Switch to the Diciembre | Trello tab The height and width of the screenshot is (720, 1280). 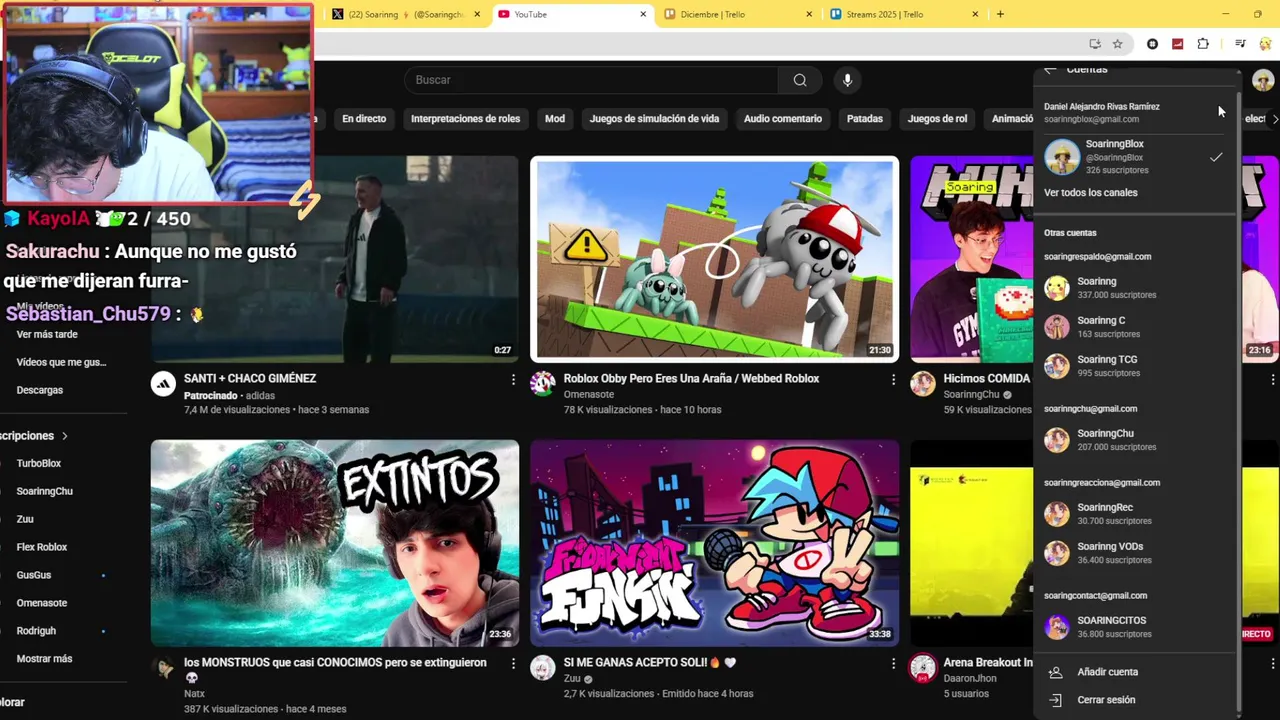point(738,14)
